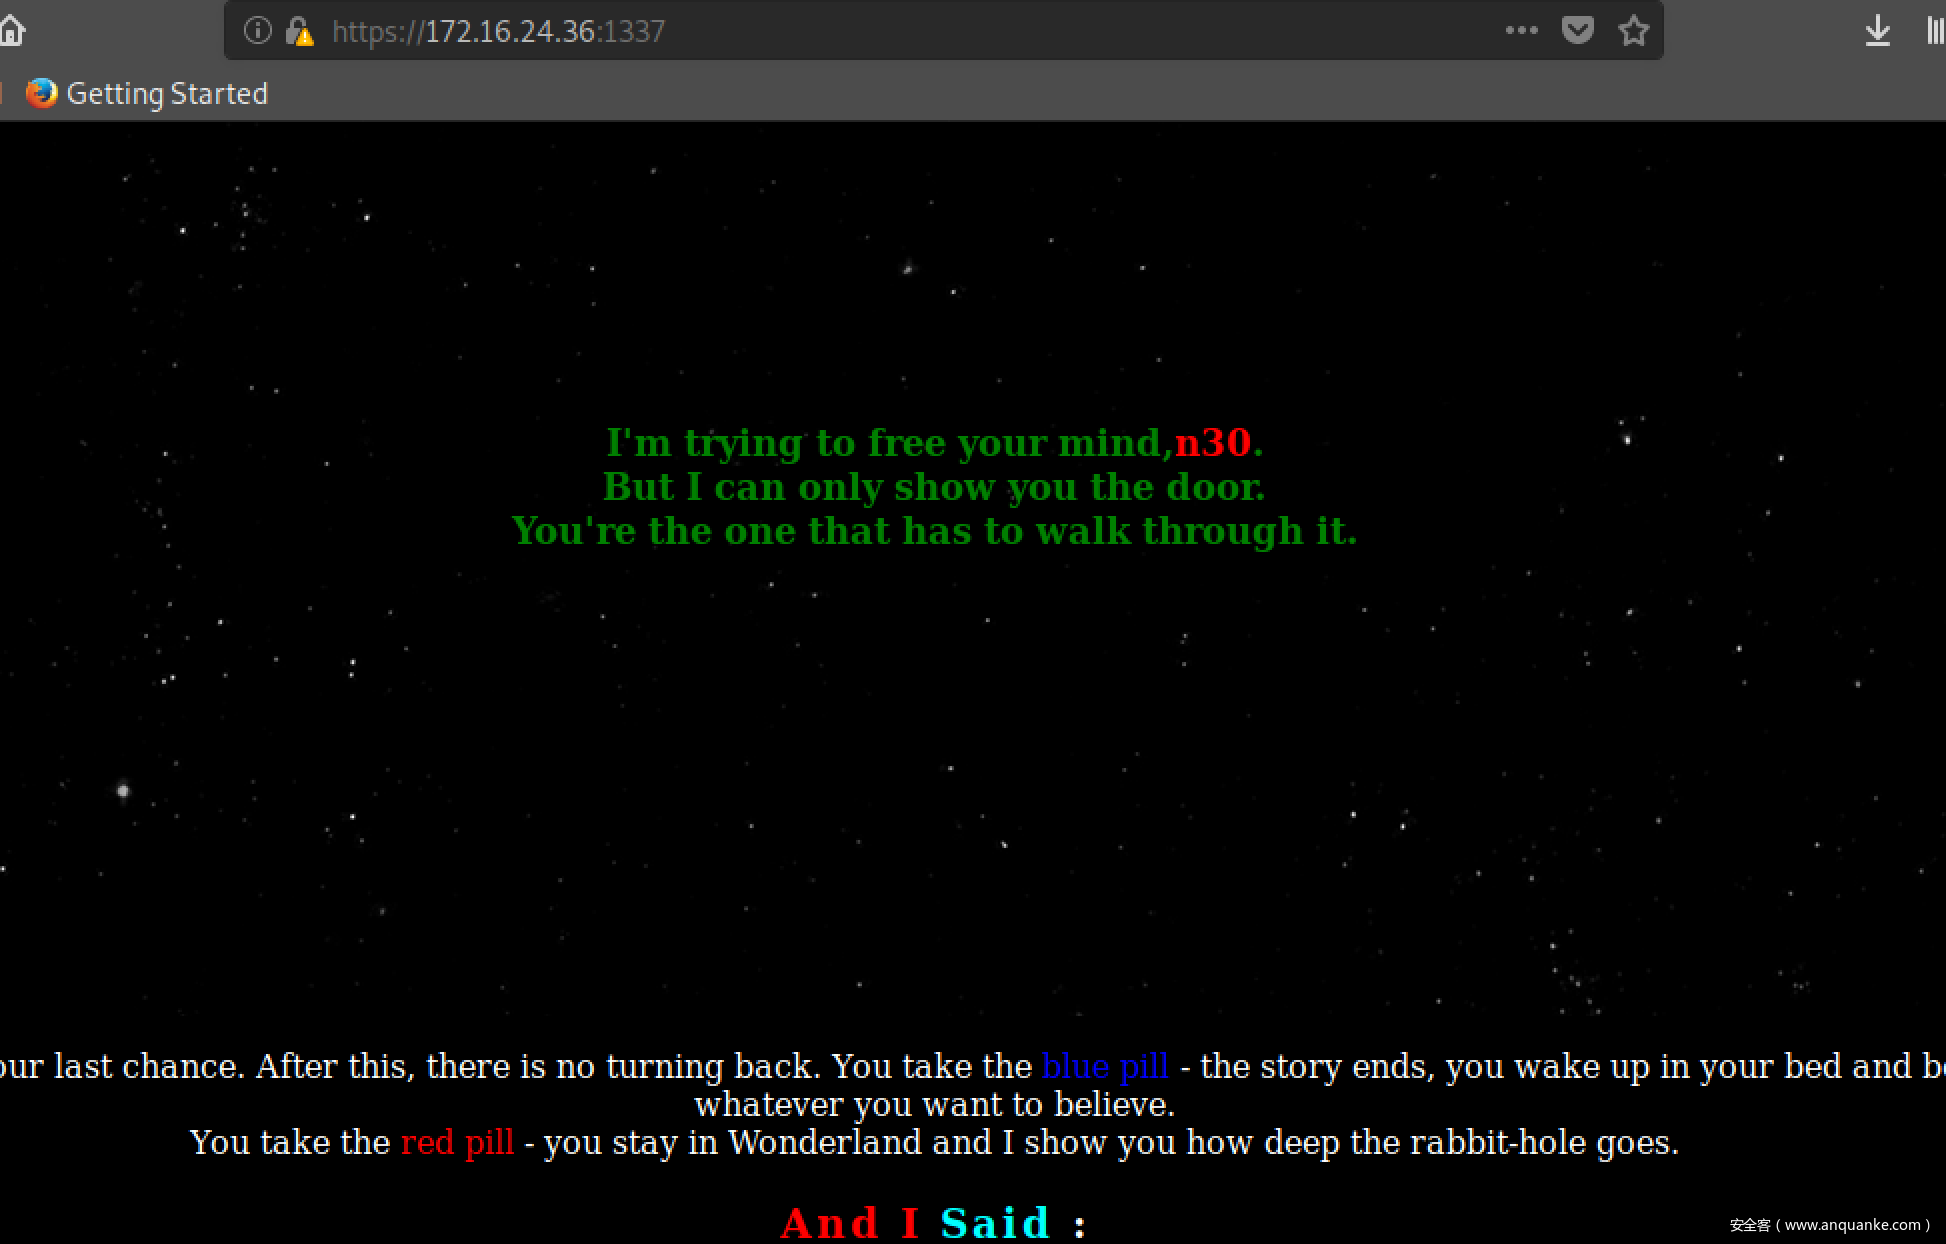
Task: Open the Library icon
Action: (1935, 31)
